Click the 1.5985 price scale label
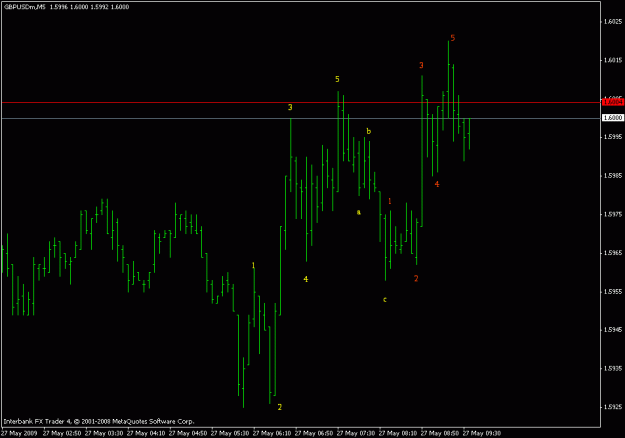This screenshot has height=438, width=625. click(613, 175)
